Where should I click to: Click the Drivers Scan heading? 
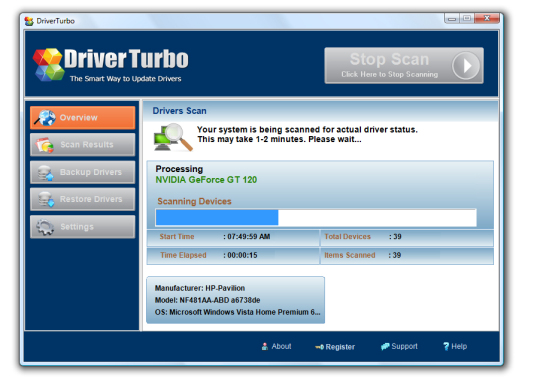click(x=179, y=111)
